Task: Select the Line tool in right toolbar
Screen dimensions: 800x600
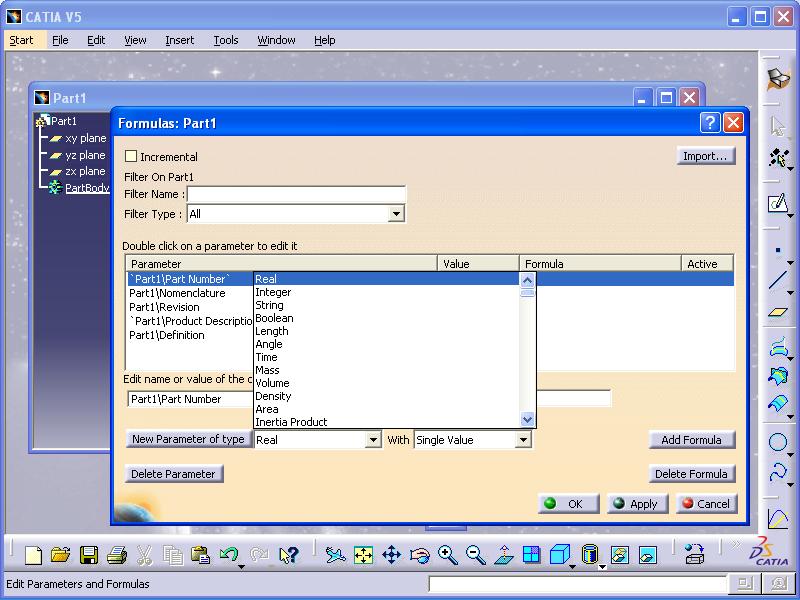Action: pyautogui.click(x=778, y=281)
